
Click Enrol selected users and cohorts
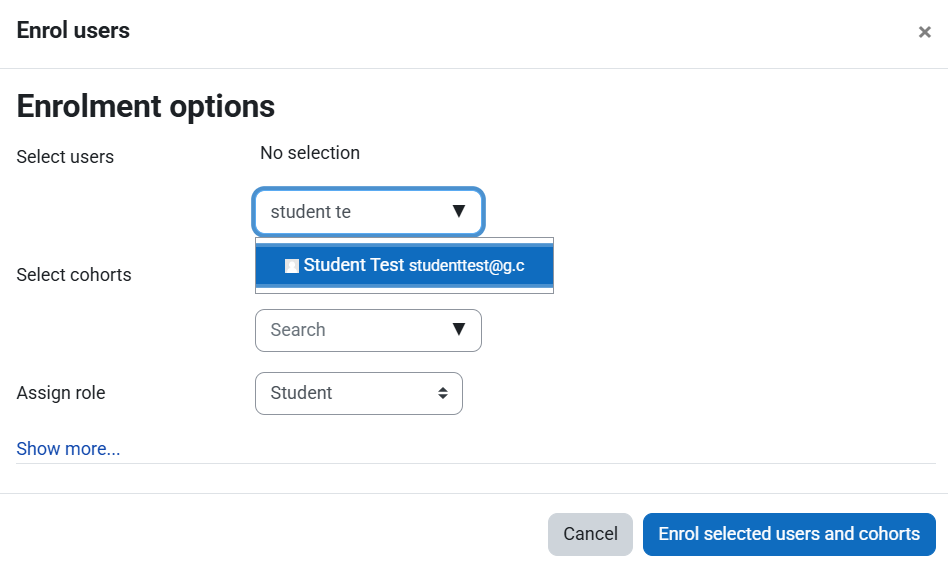click(789, 534)
